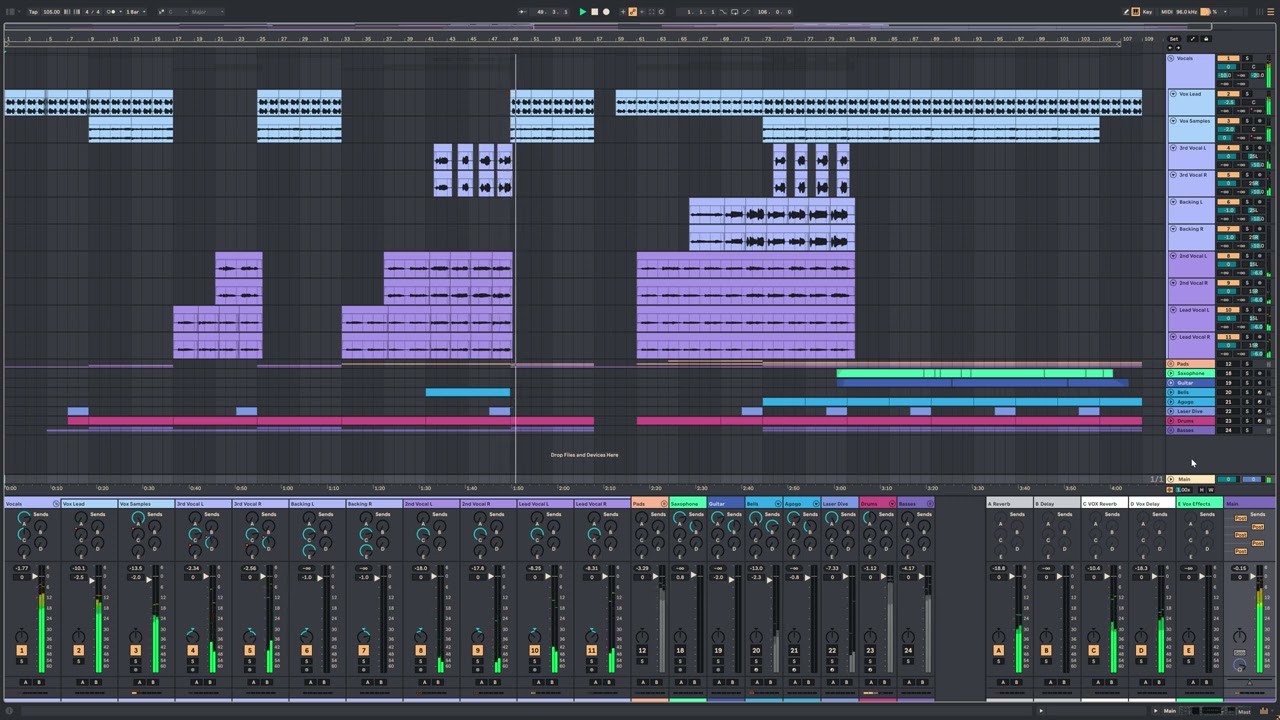This screenshot has height=720, width=1280.
Task: Click the Vocals pan knob
Action: (21, 636)
